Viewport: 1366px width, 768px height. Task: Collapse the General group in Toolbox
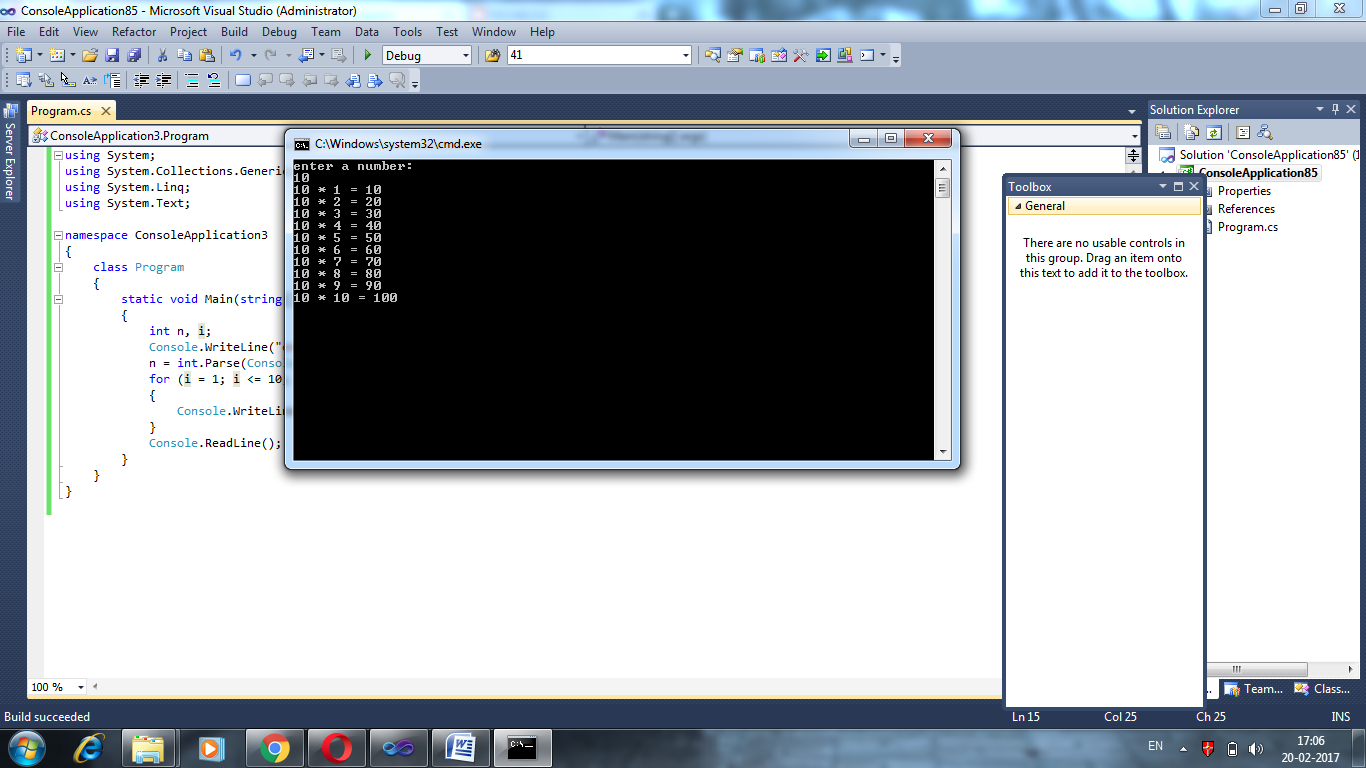1017,206
